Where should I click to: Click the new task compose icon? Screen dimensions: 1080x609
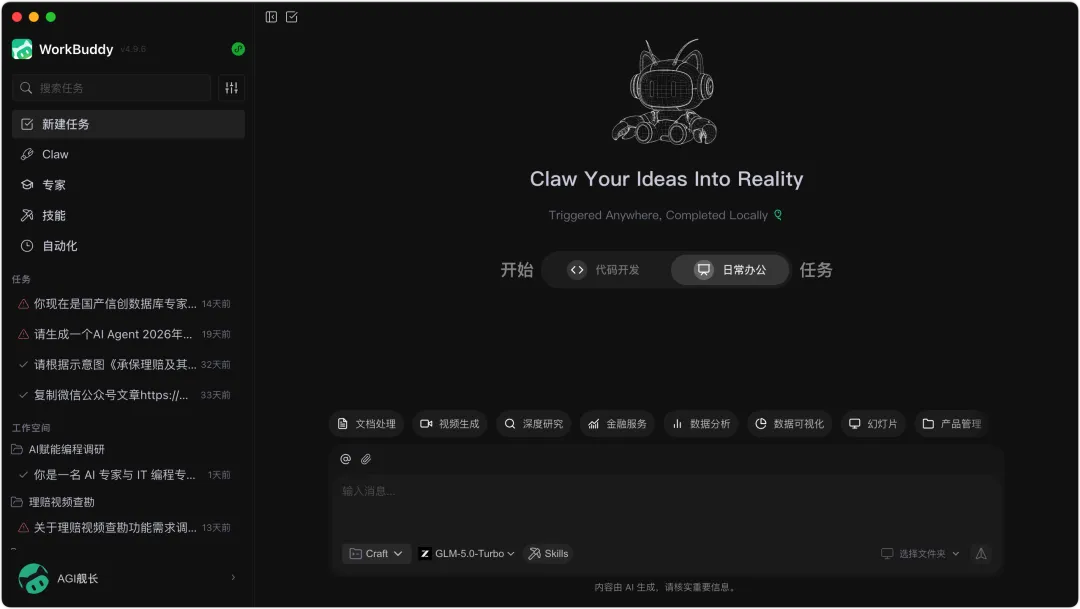click(x=292, y=17)
